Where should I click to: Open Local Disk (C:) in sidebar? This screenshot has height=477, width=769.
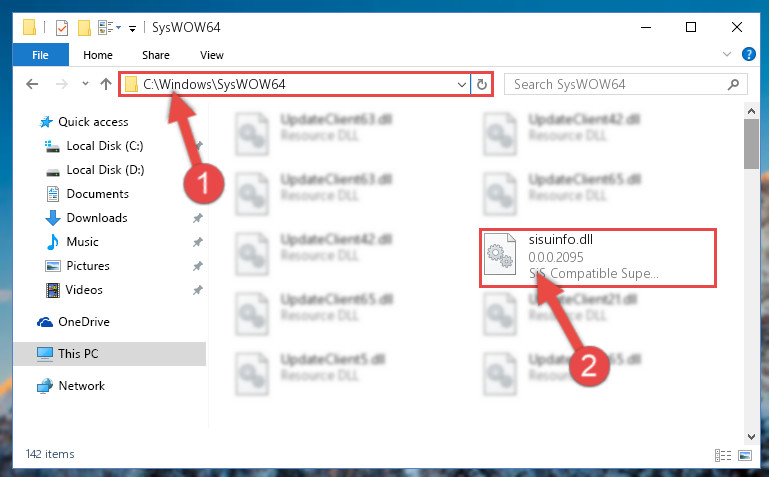point(104,146)
